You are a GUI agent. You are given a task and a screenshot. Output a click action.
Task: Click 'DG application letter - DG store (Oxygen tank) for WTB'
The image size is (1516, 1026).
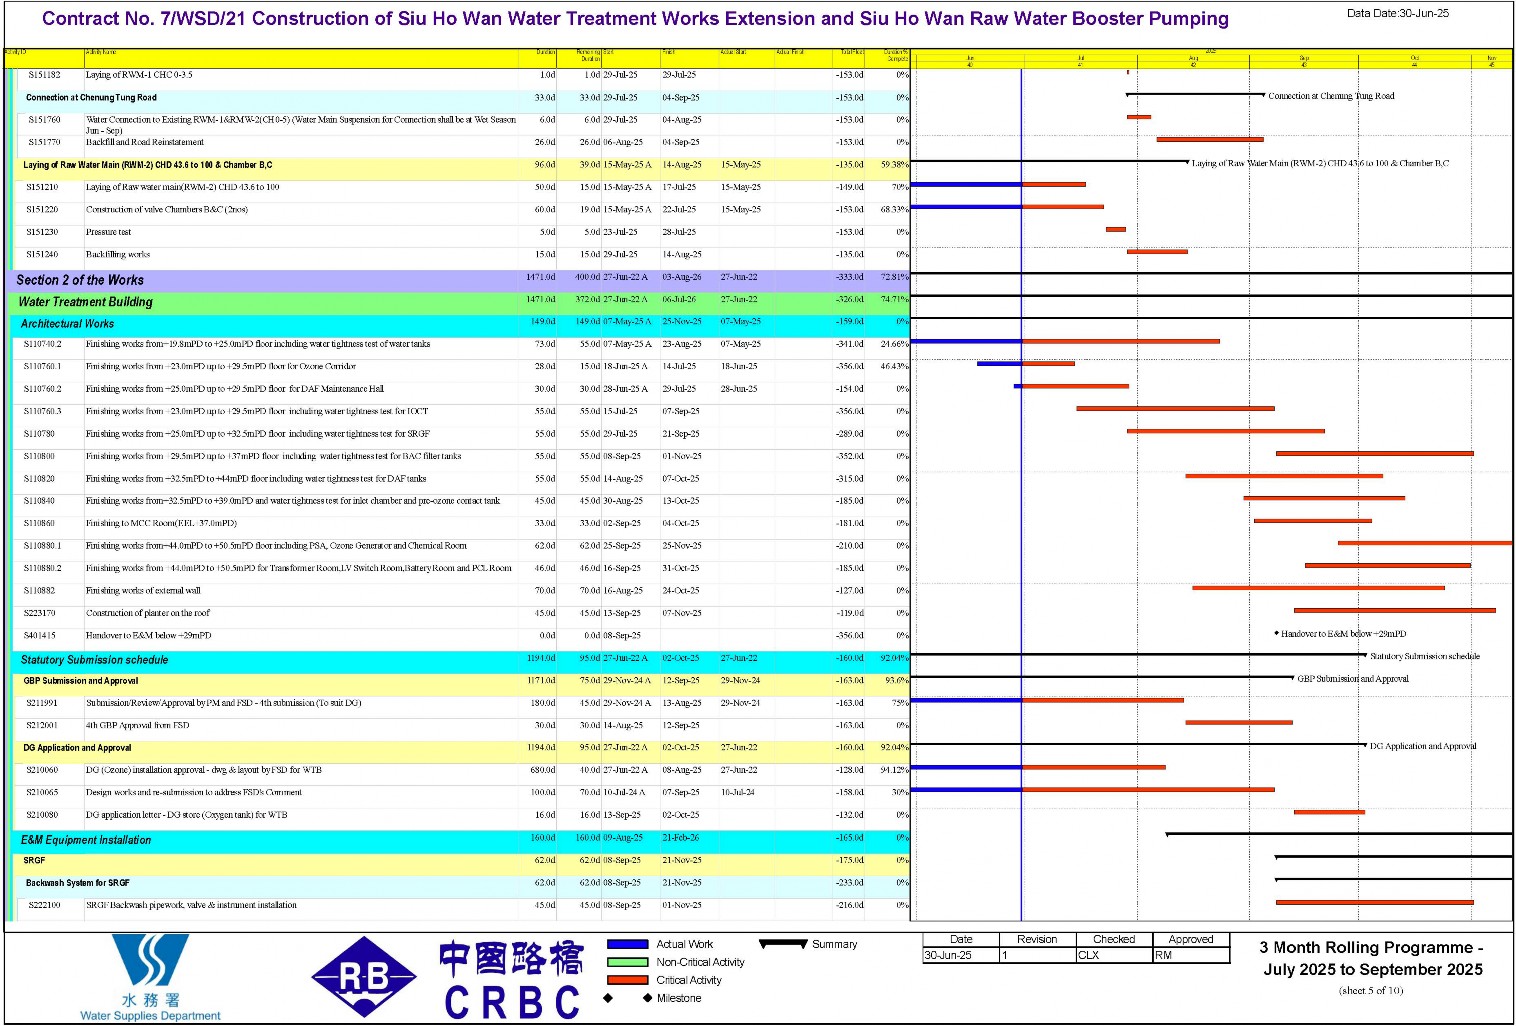187,815
